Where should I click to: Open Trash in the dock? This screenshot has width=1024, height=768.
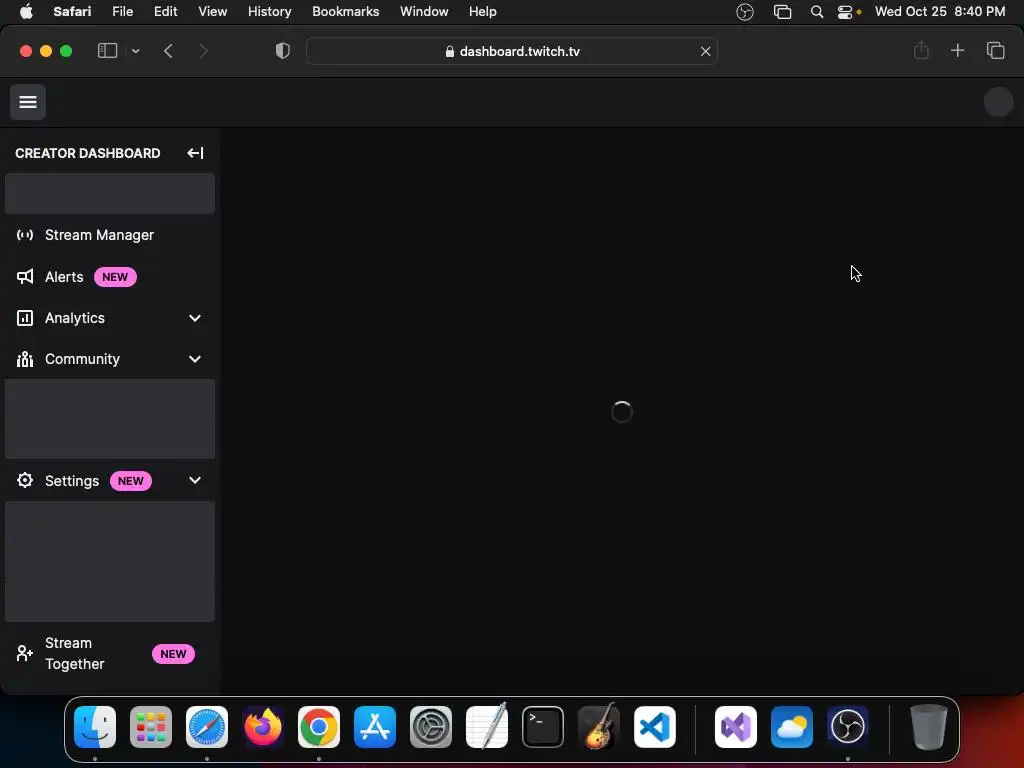929,726
